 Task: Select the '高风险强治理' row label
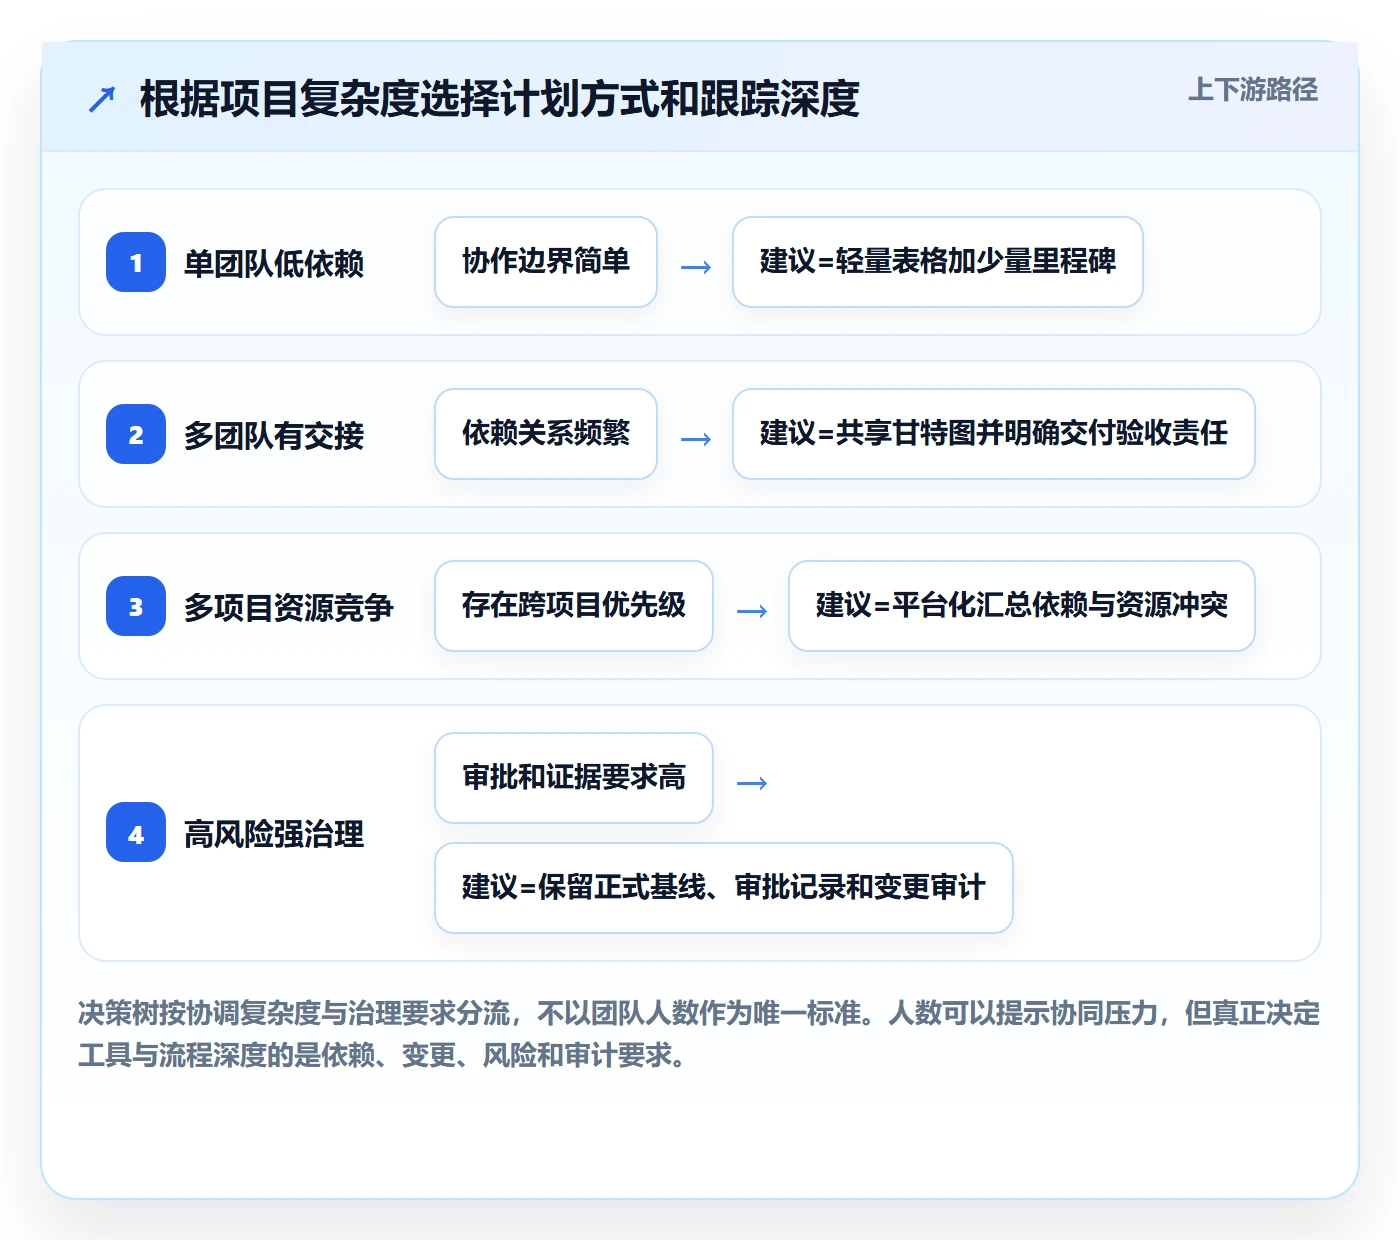pyautogui.click(x=274, y=834)
